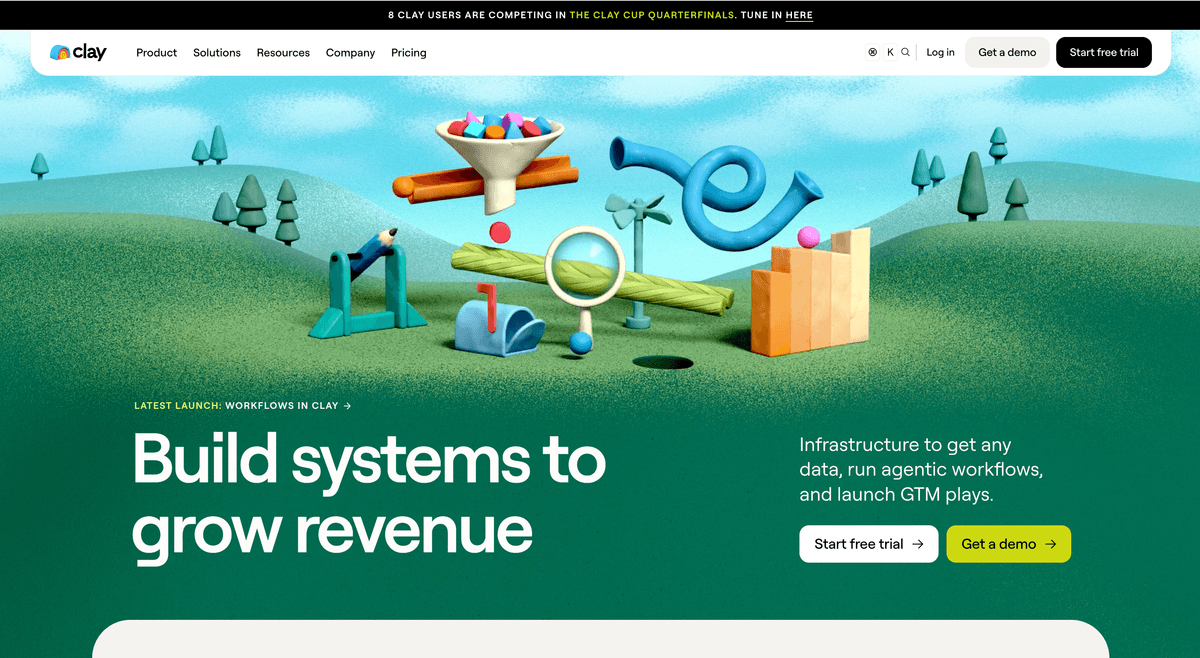Viewport: 1200px width, 658px height.
Task: Open the search via magnifier icon
Action: pos(906,52)
